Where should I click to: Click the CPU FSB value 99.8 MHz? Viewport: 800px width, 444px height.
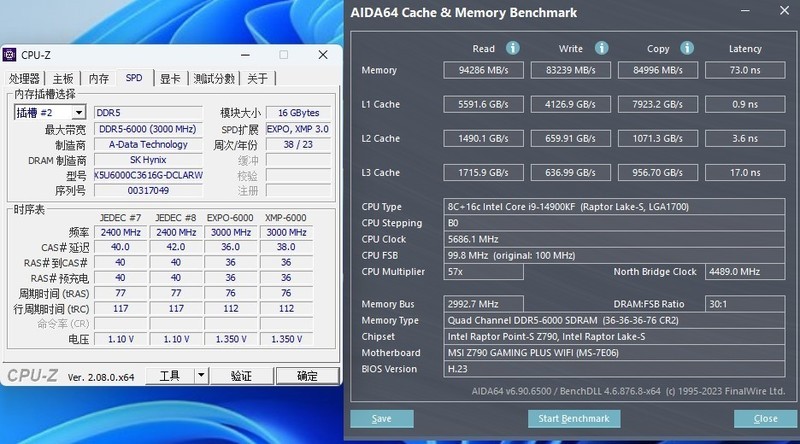614,256
